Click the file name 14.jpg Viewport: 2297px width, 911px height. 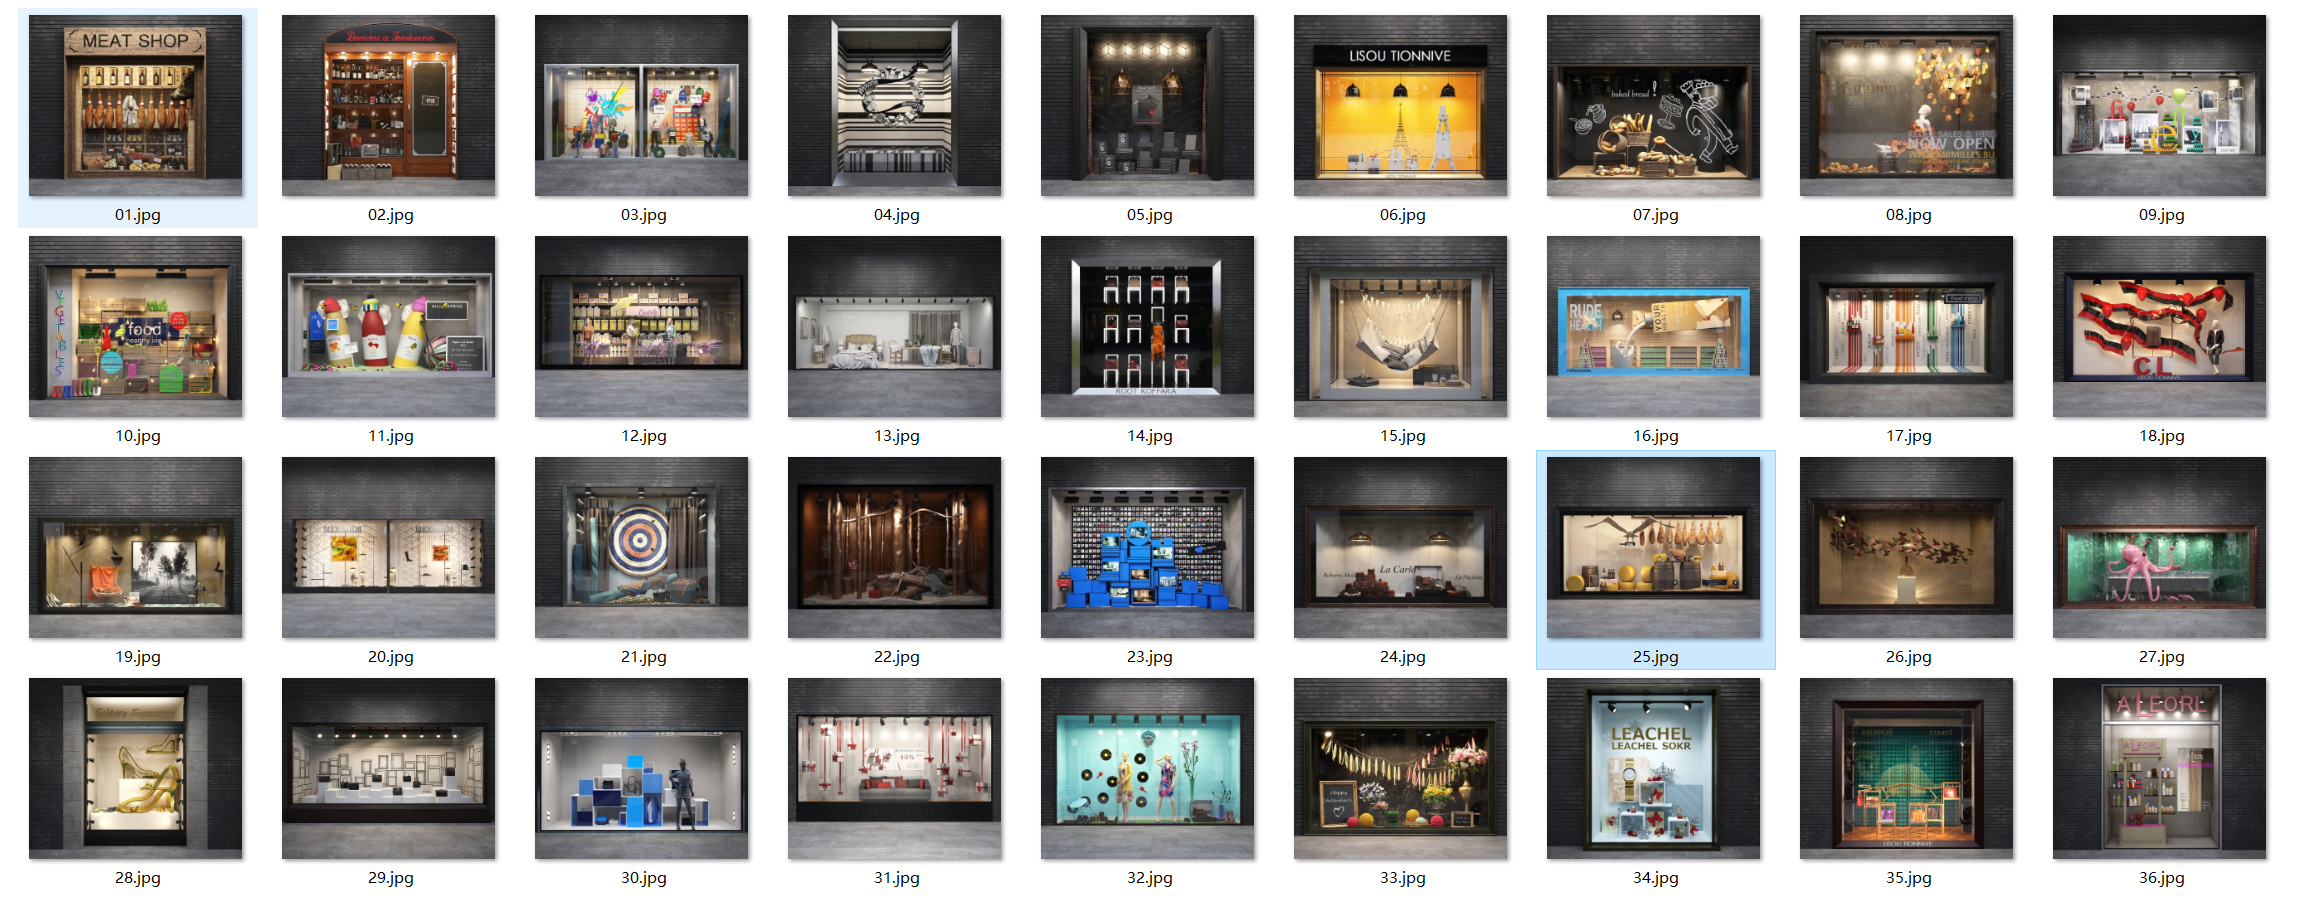tap(1150, 436)
